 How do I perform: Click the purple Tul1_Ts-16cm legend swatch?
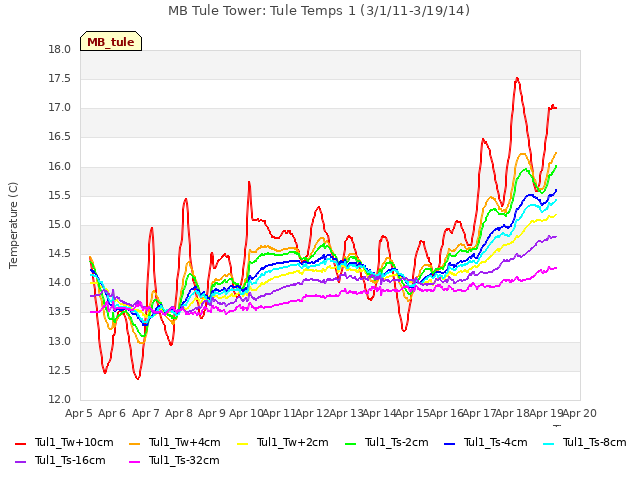pos(20,462)
